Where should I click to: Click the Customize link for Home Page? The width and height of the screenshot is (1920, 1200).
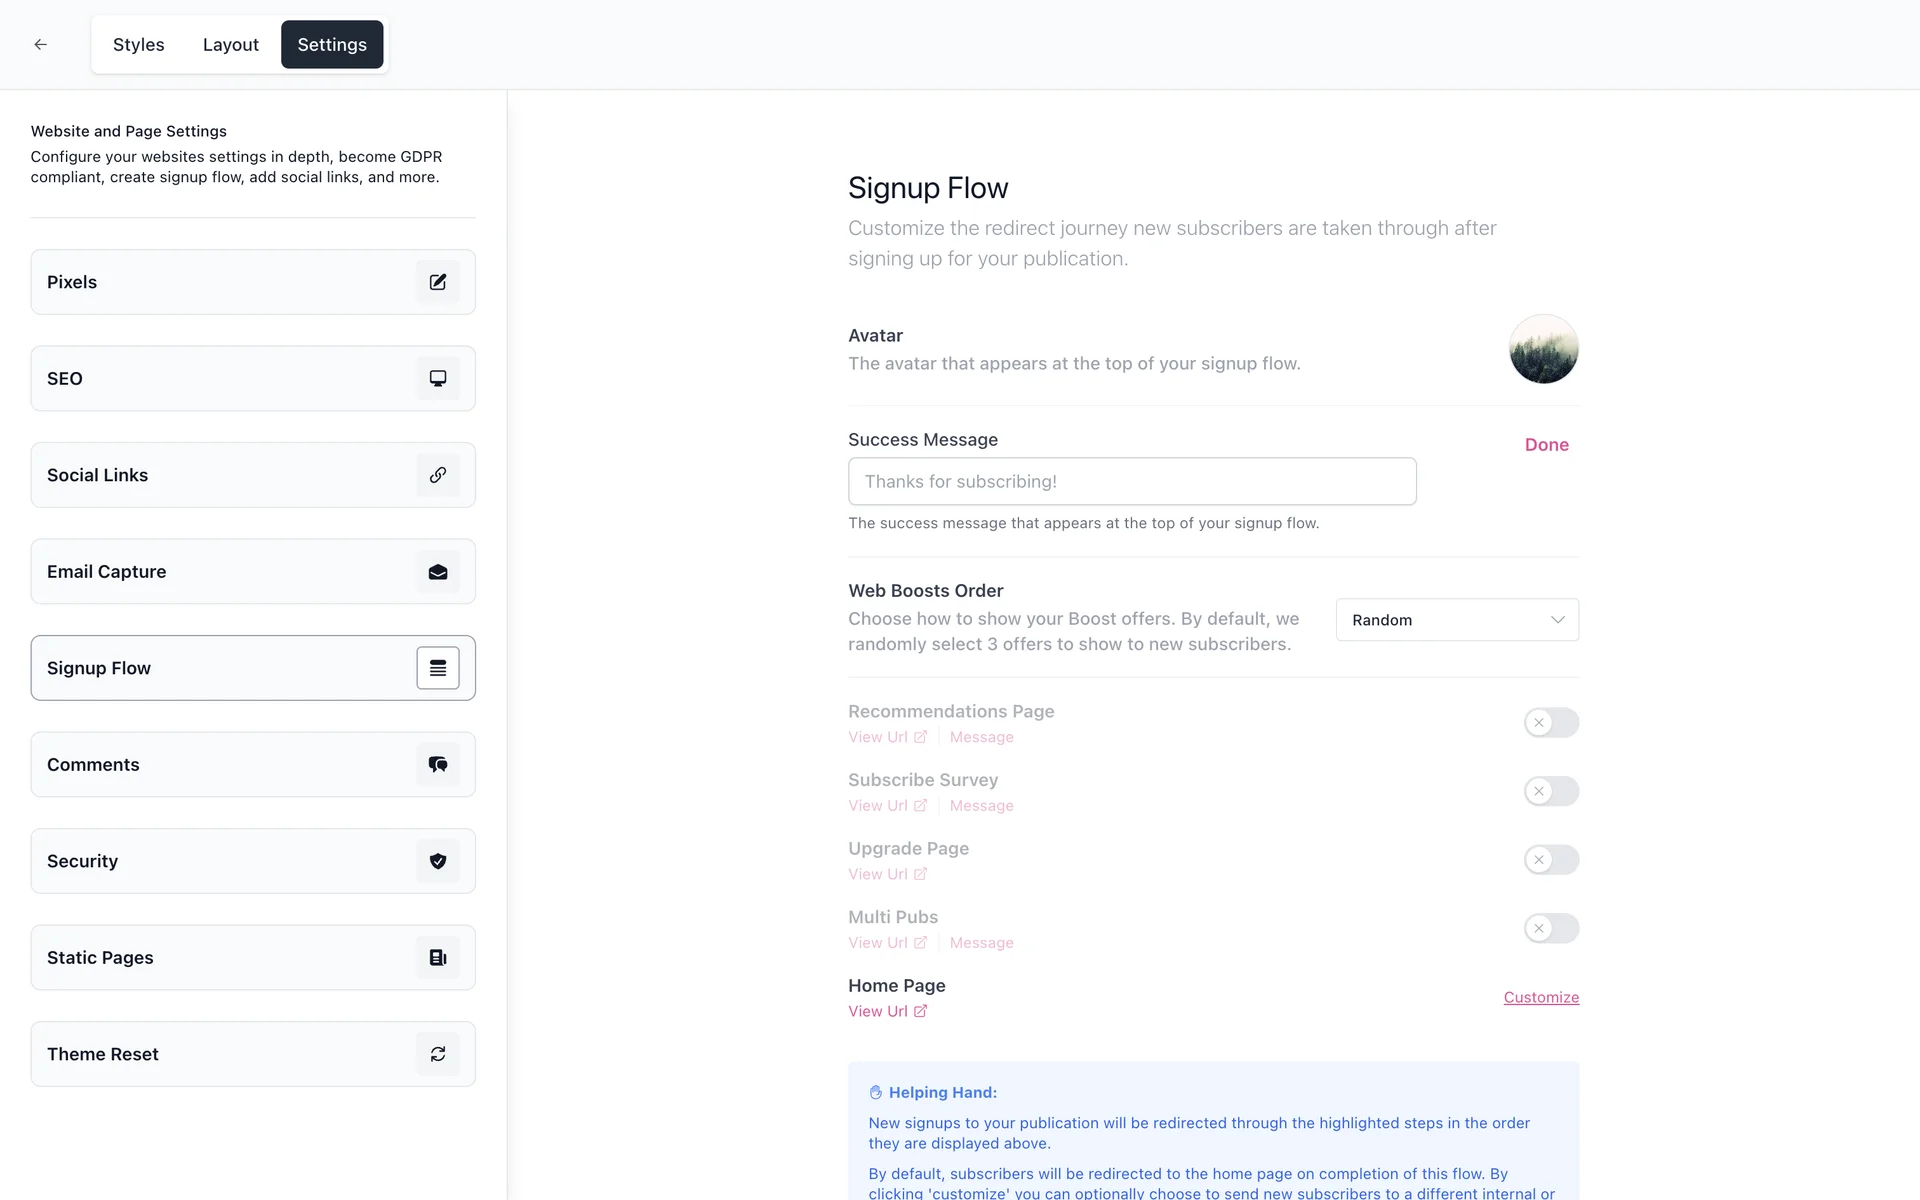pos(1541,997)
